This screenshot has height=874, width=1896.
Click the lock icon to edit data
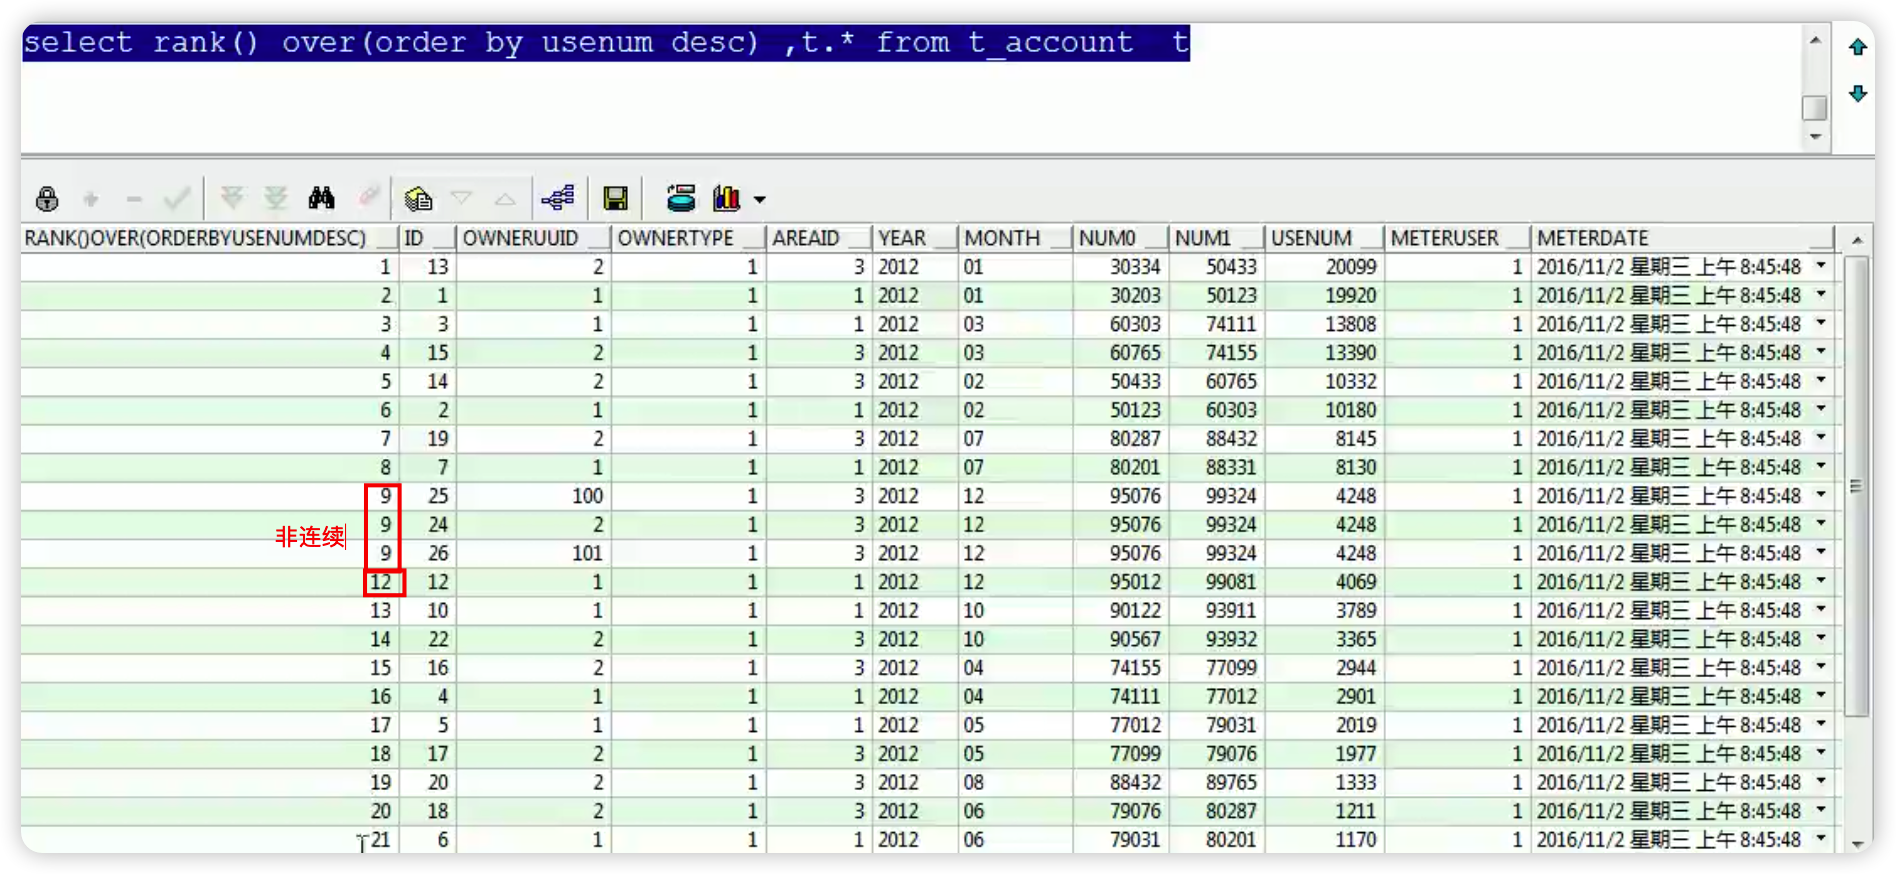click(47, 199)
